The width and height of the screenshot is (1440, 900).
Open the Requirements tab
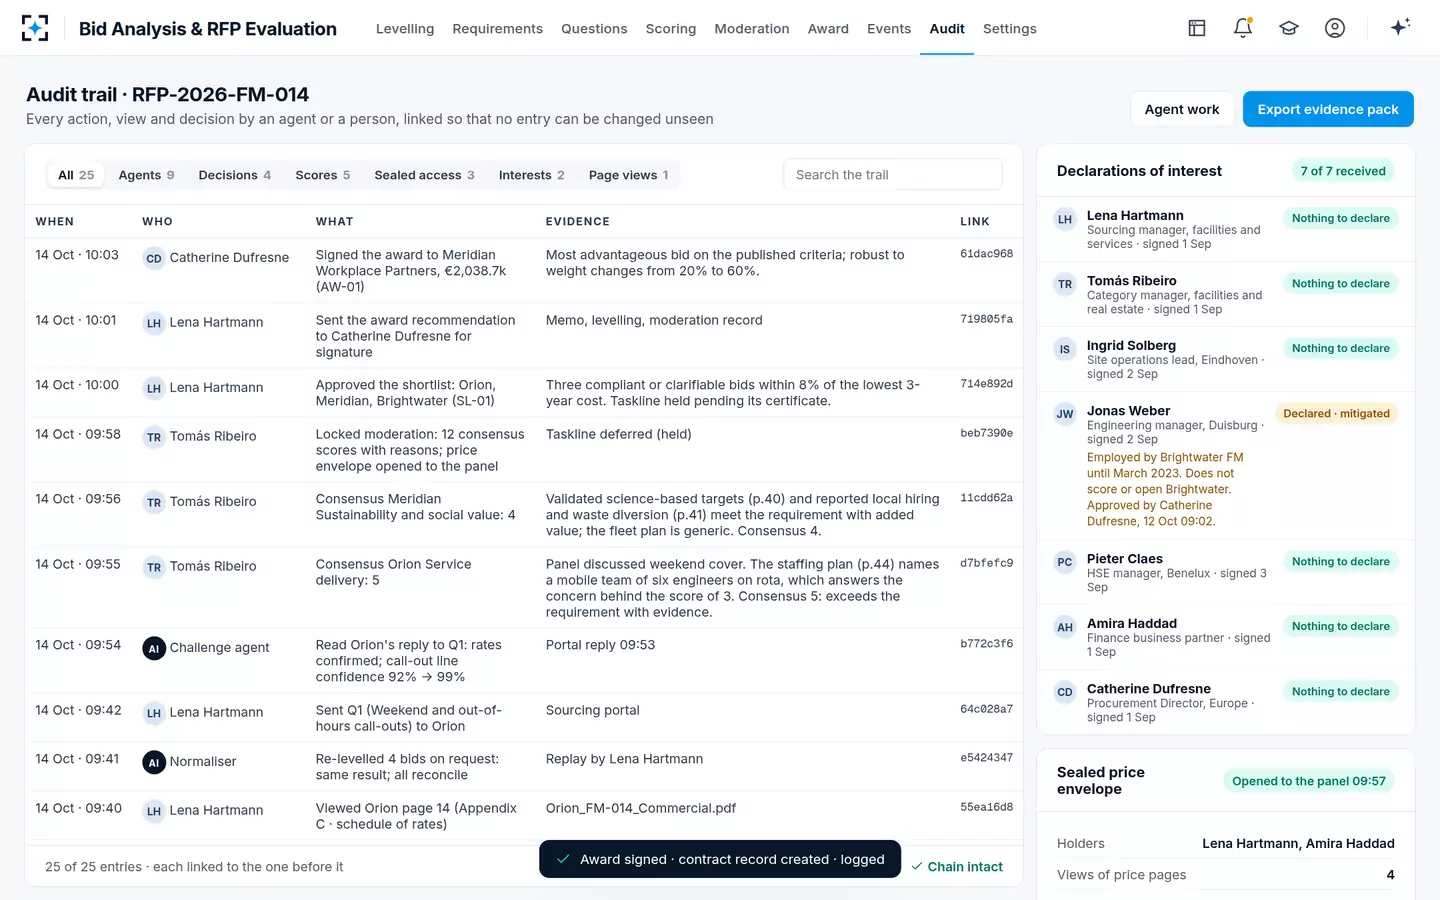(x=498, y=29)
